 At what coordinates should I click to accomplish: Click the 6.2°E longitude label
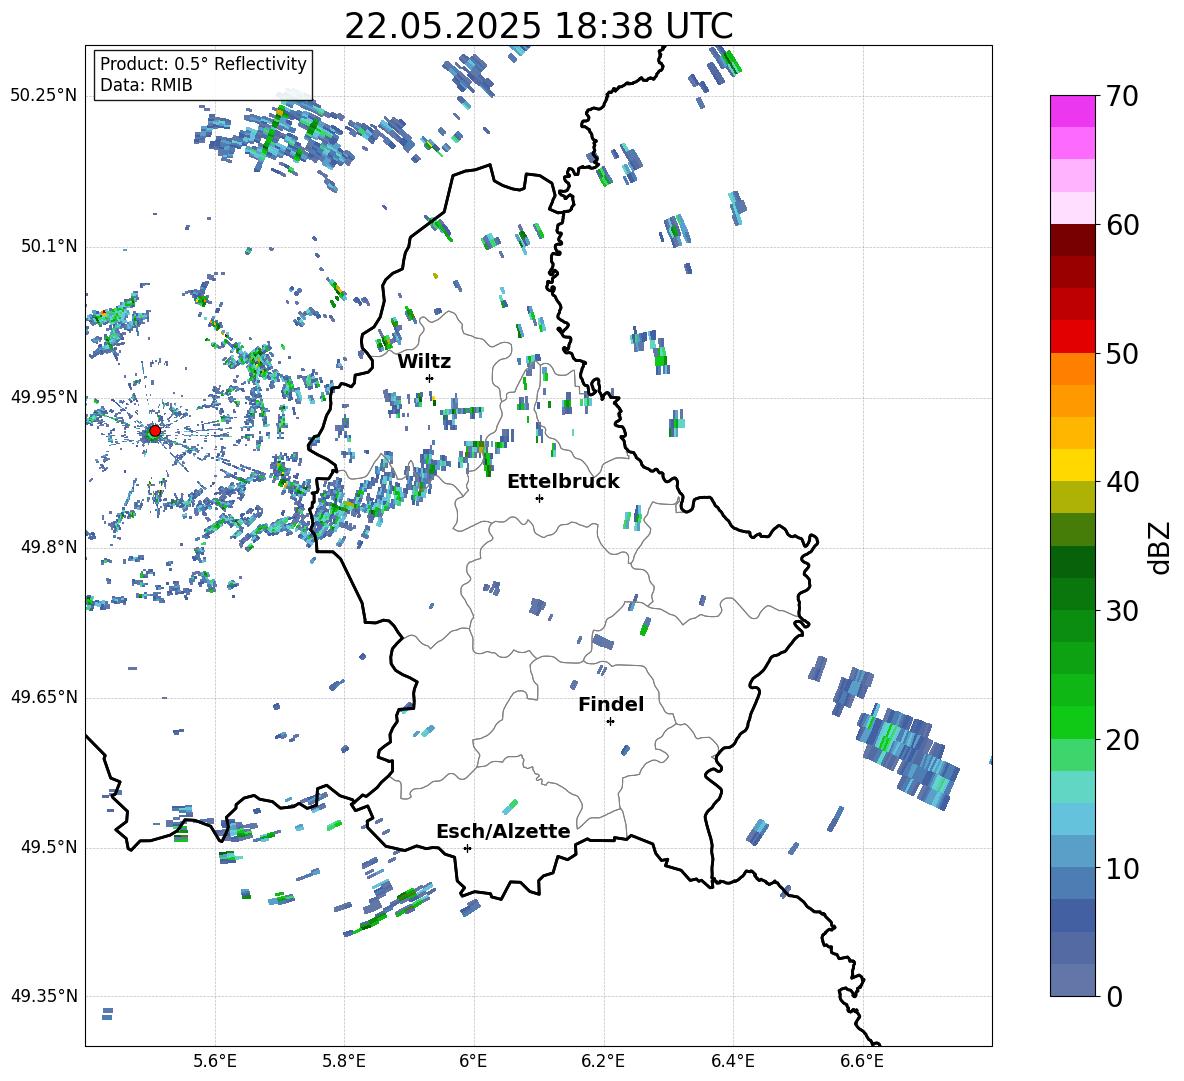point(603,1062)
